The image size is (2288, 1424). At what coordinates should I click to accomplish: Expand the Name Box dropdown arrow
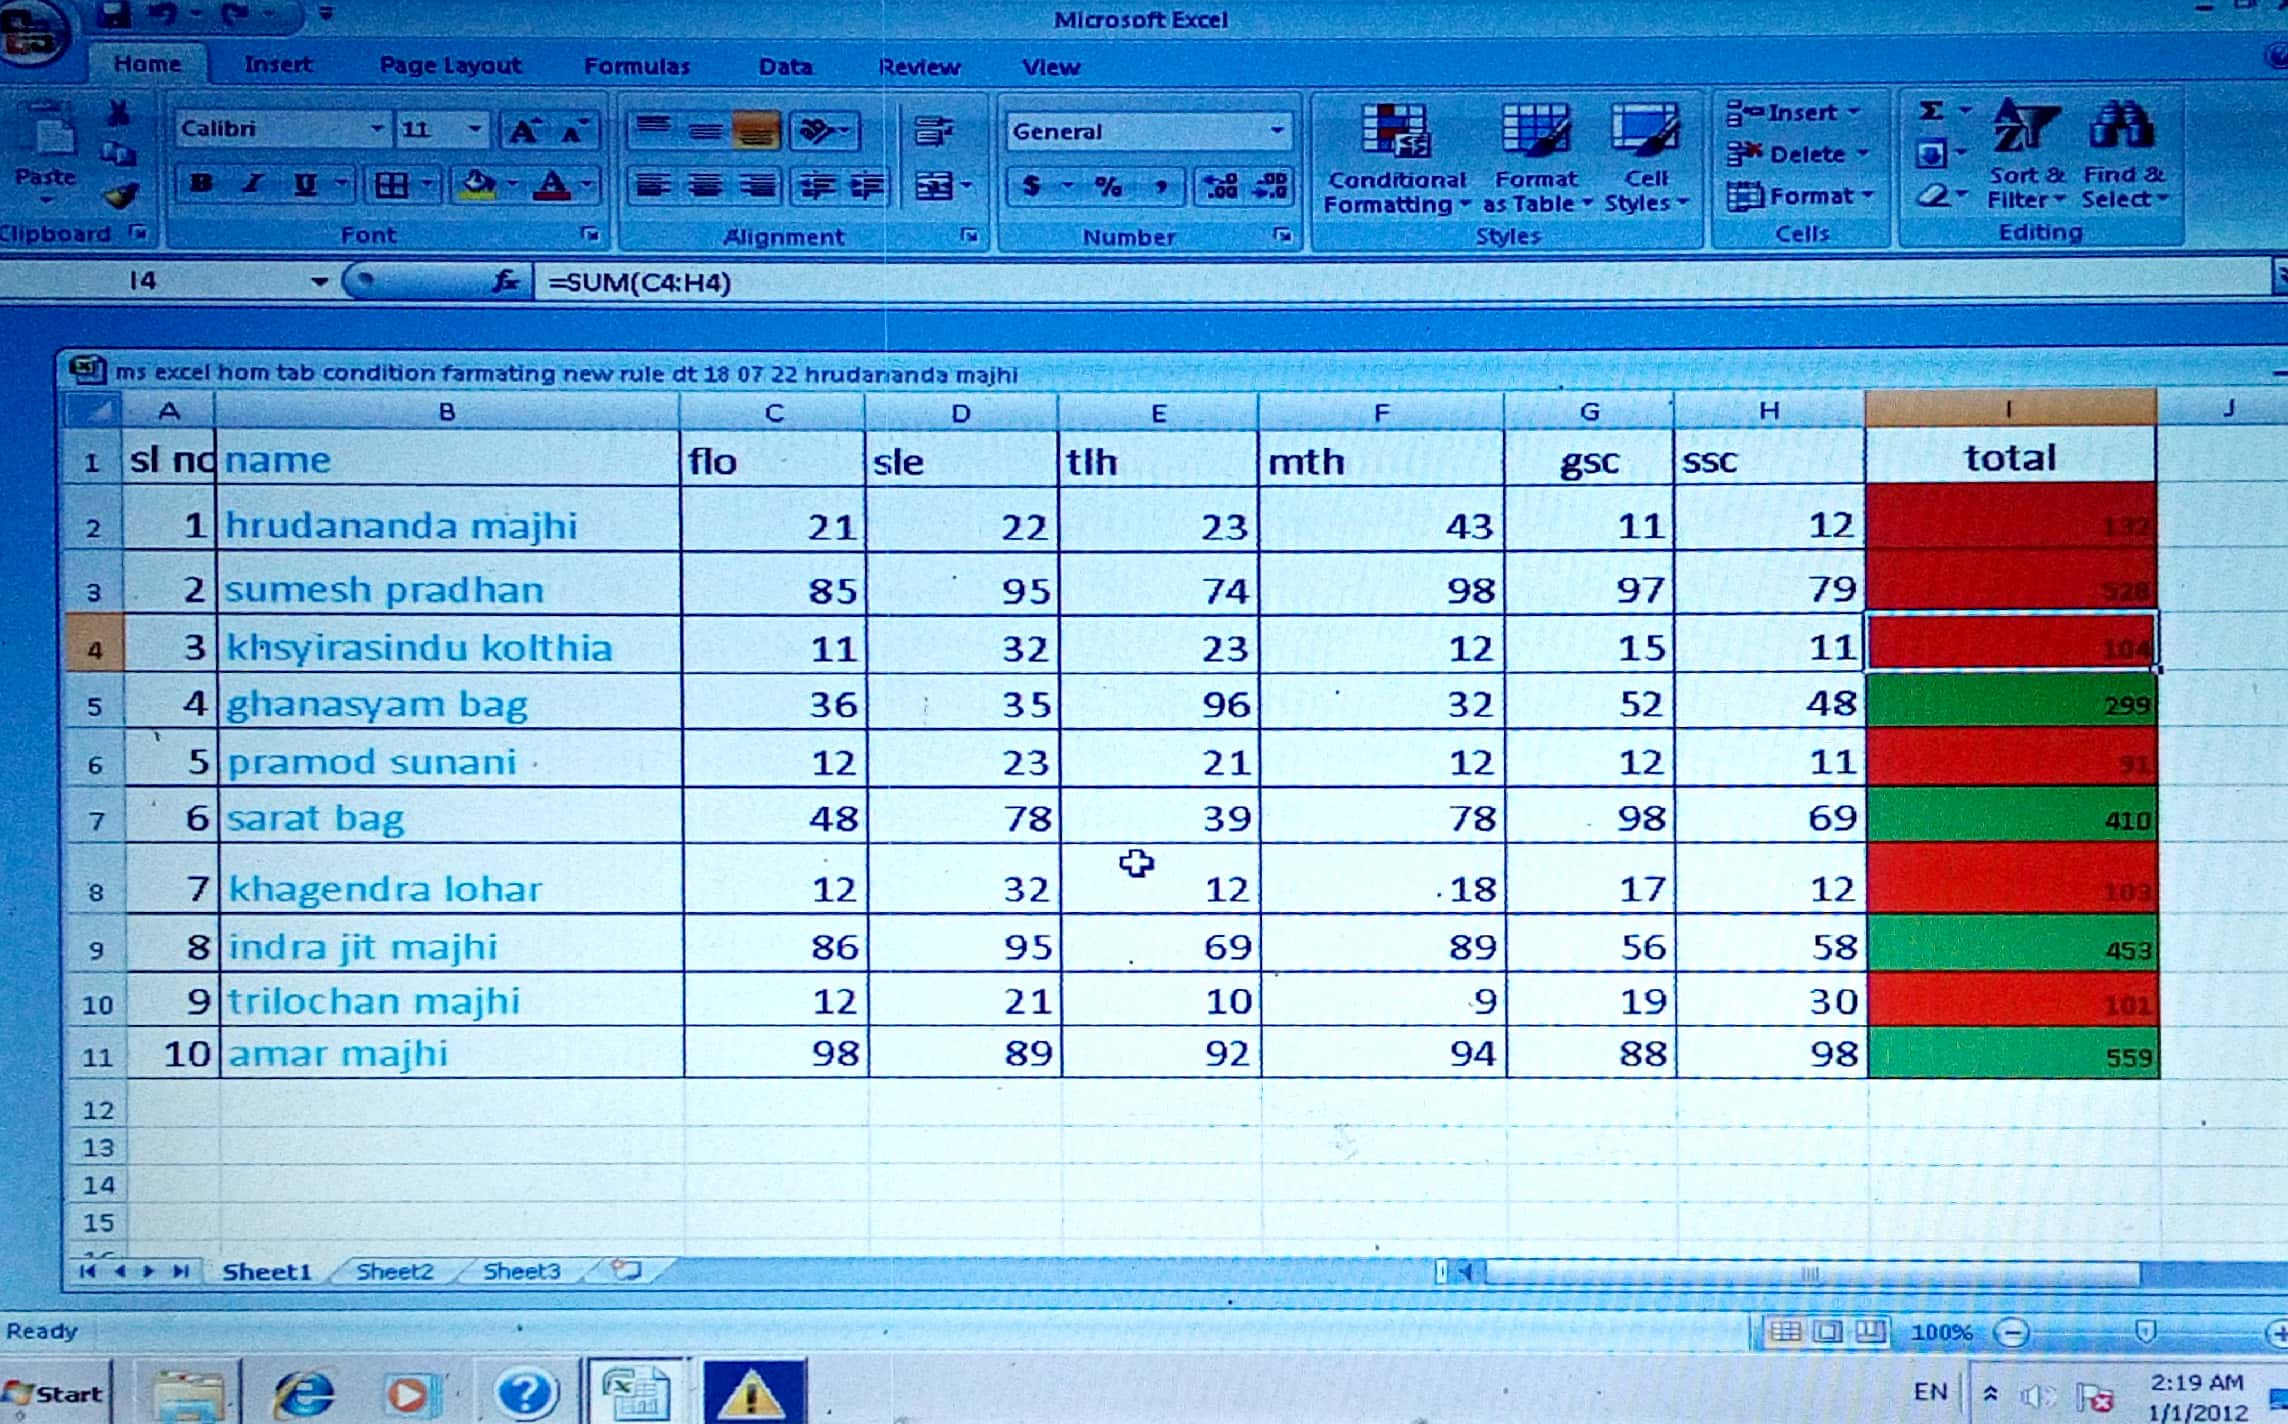tap(319, 282)
